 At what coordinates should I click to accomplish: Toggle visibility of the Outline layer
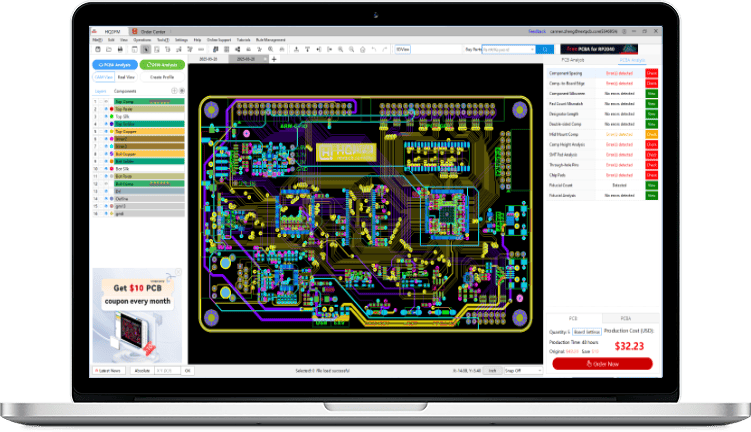(x=105, y=198)
